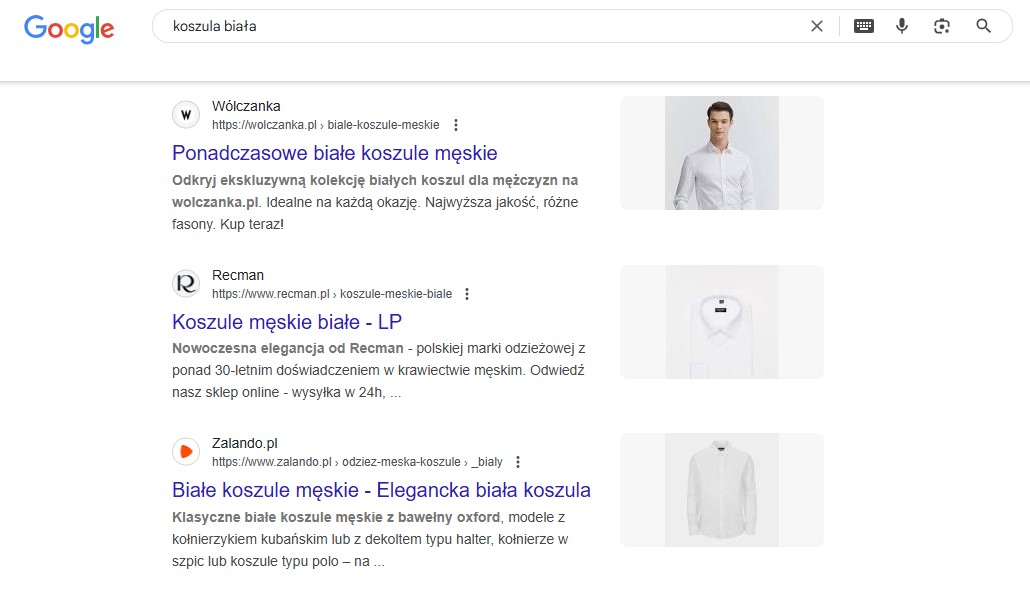Click the Zalando.pl favicon
1030x592 pixels.
(186, 452)
